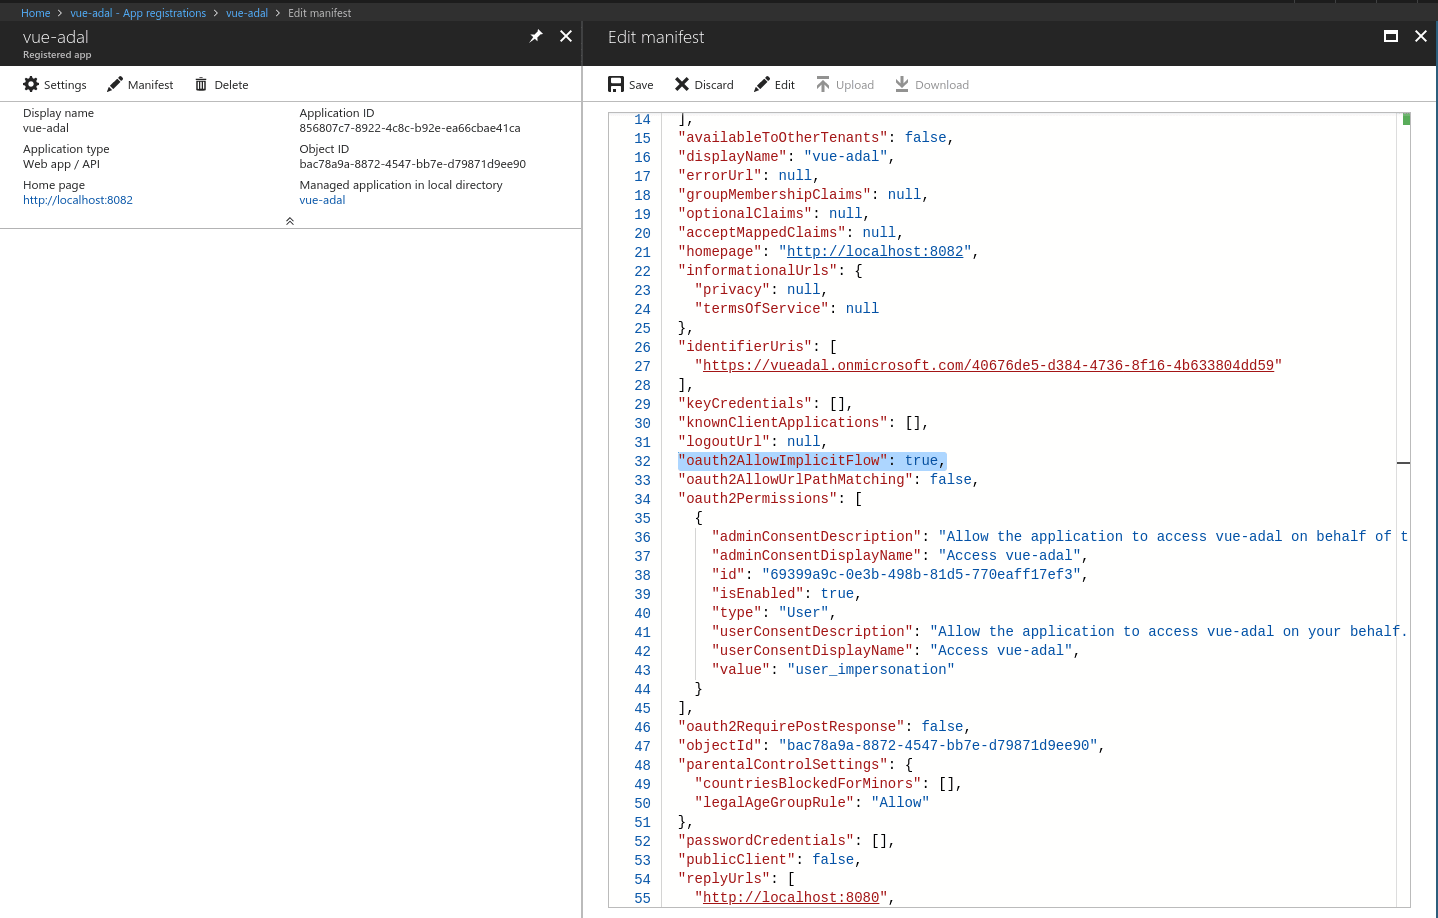Click the Upload label
Screen dimensions: 1438x918
point(855,85)
